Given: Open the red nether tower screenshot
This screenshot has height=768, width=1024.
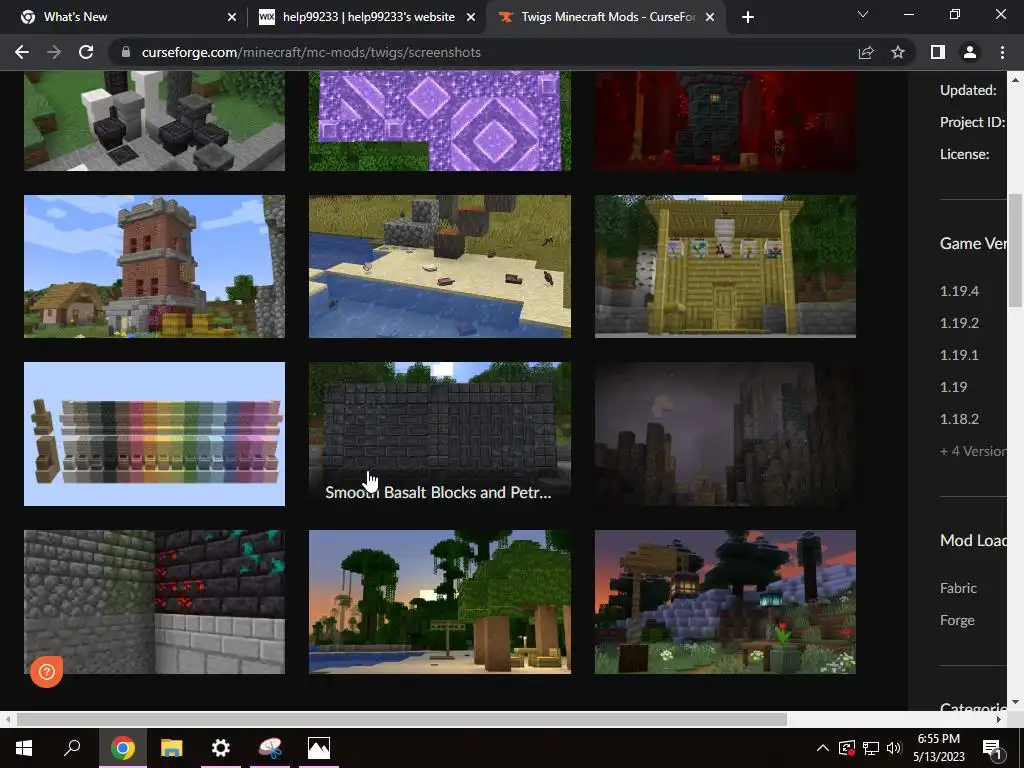Looking at the screenshot, I should pos(725,121).
